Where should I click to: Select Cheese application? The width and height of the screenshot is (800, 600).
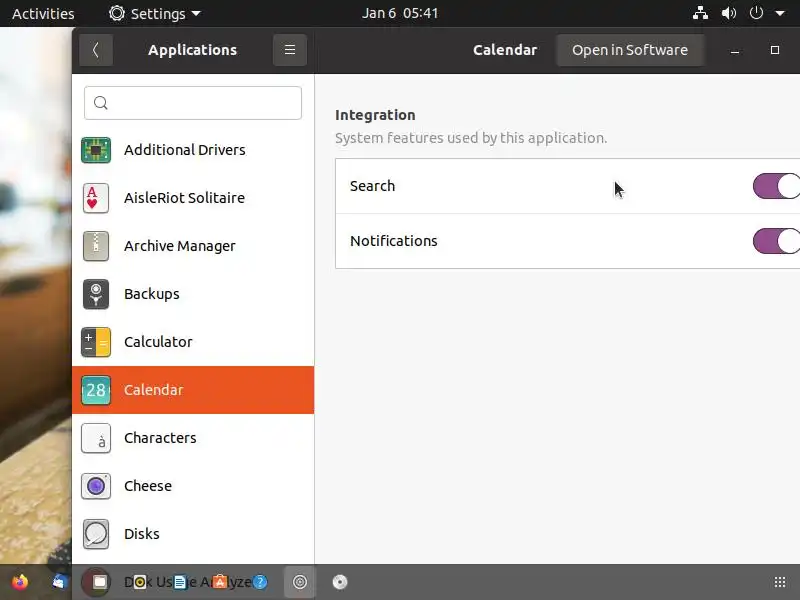tap(193, 486)
